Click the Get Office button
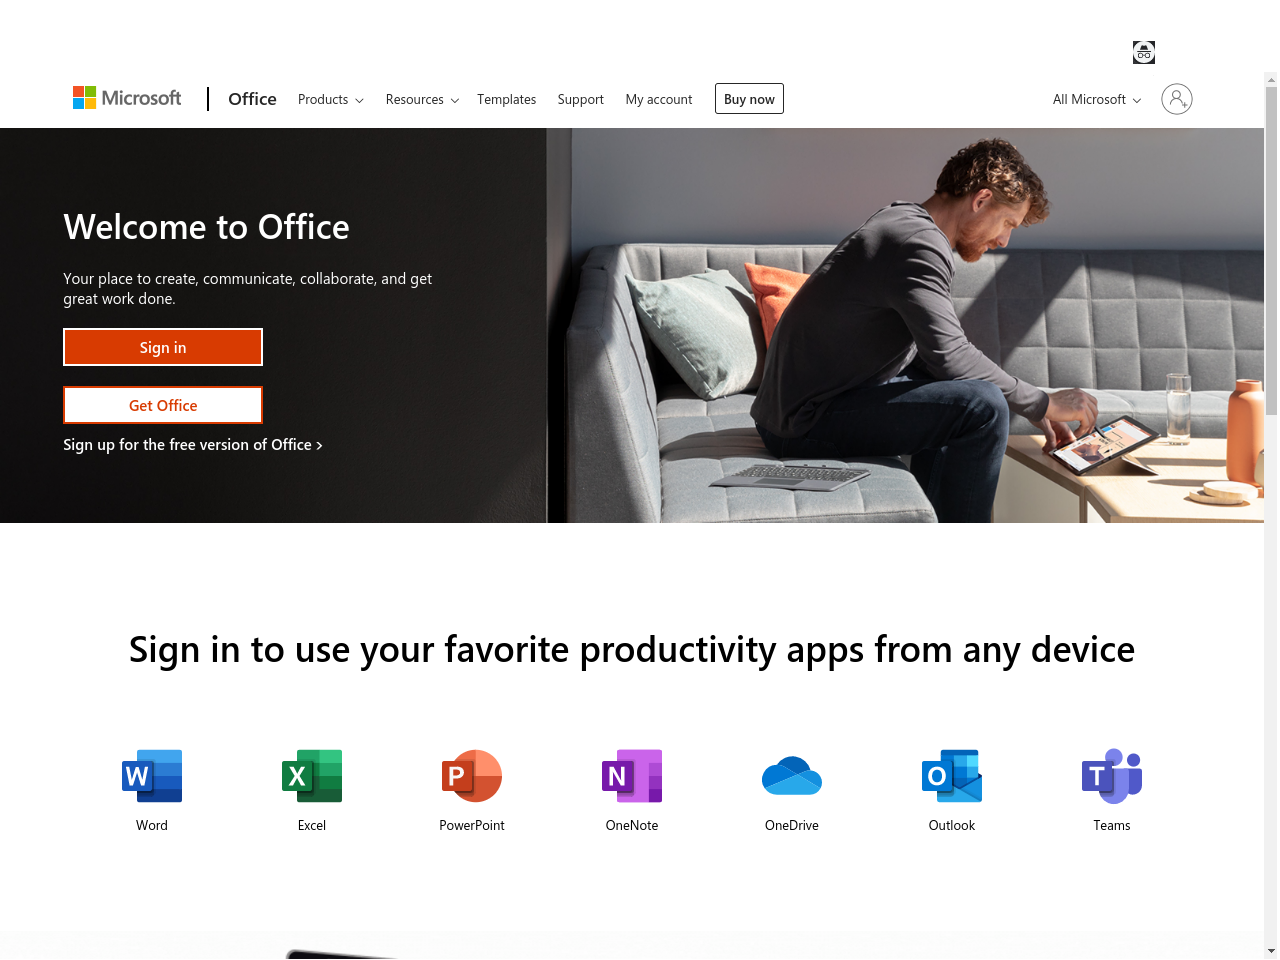The image size is (1280, 960). 163,405
